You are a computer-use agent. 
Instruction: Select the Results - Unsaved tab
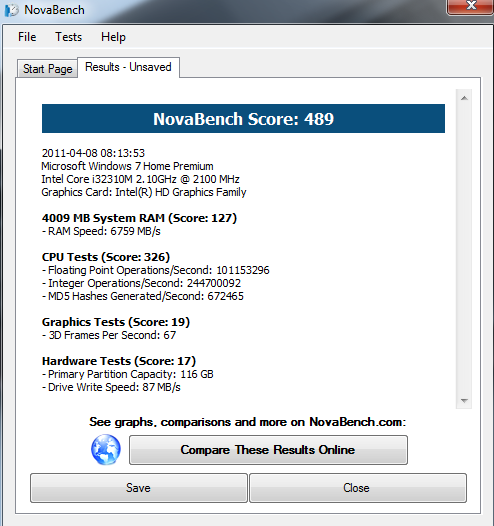click(128, 67)
